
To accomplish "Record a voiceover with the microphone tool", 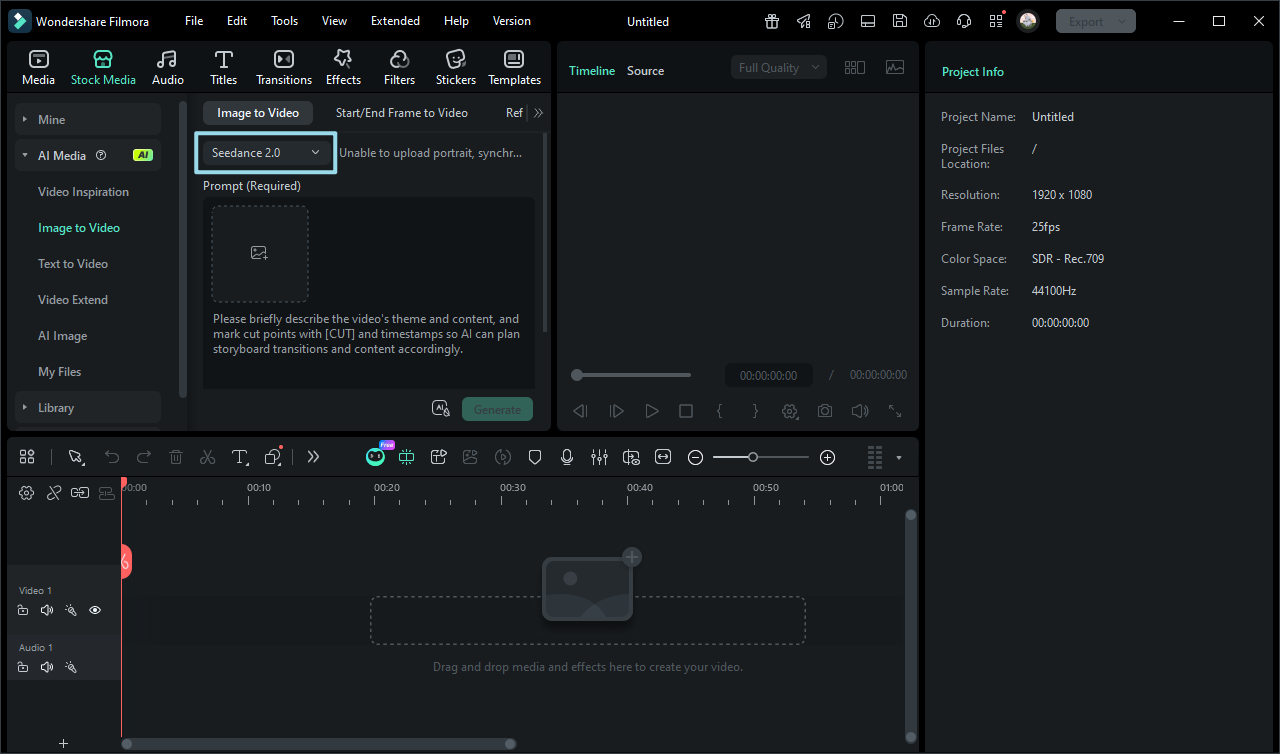I will (566, 457).
